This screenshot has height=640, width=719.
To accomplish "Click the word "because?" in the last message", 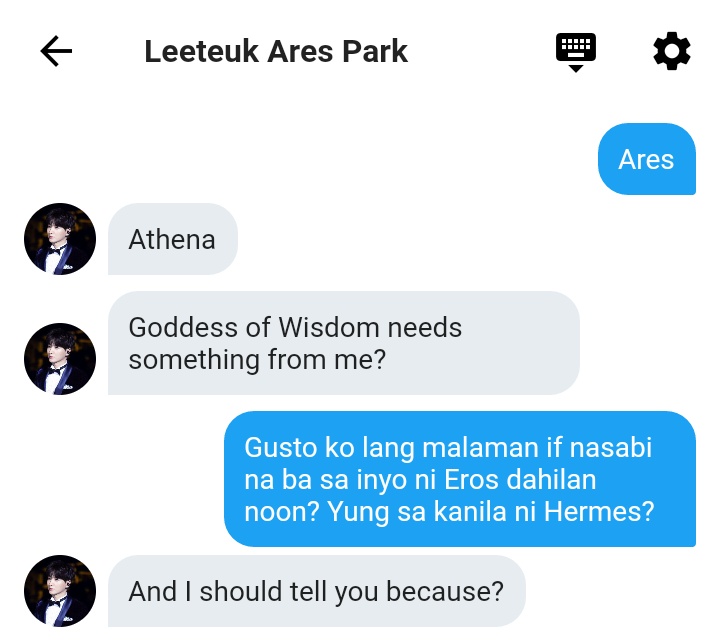I will coord(445,591).
